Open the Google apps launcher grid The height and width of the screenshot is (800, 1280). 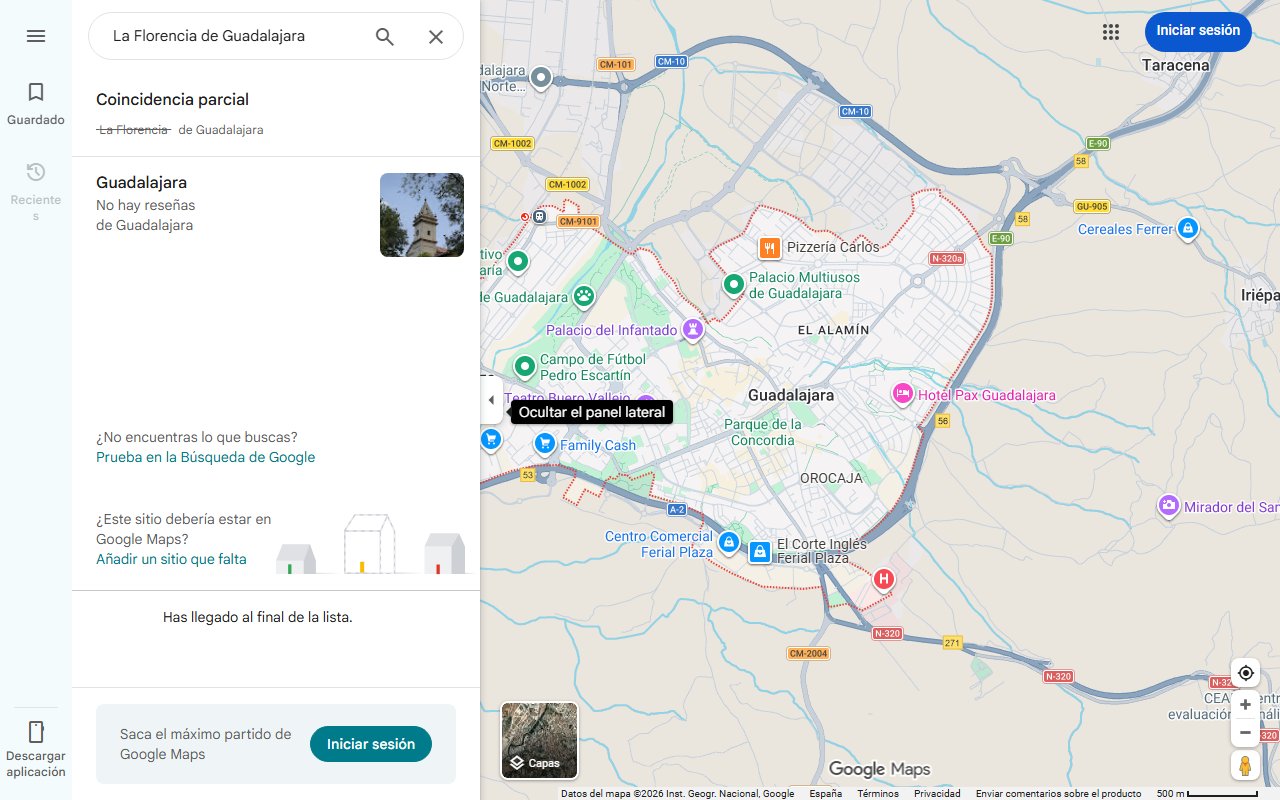pos(1110,31)
